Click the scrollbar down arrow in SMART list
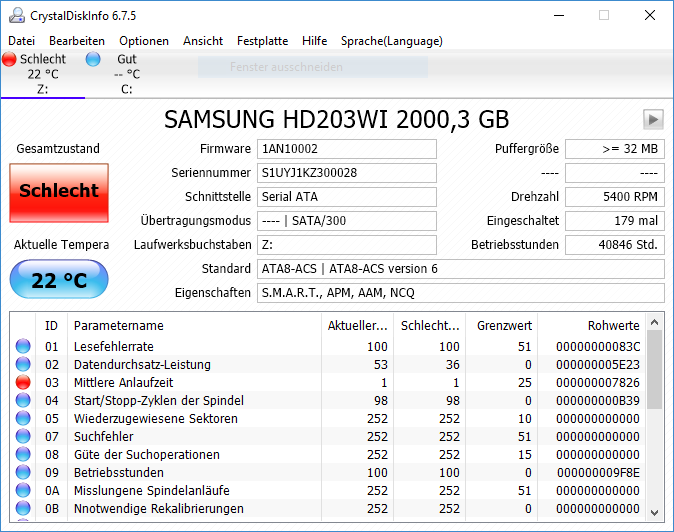 (654, 512)
